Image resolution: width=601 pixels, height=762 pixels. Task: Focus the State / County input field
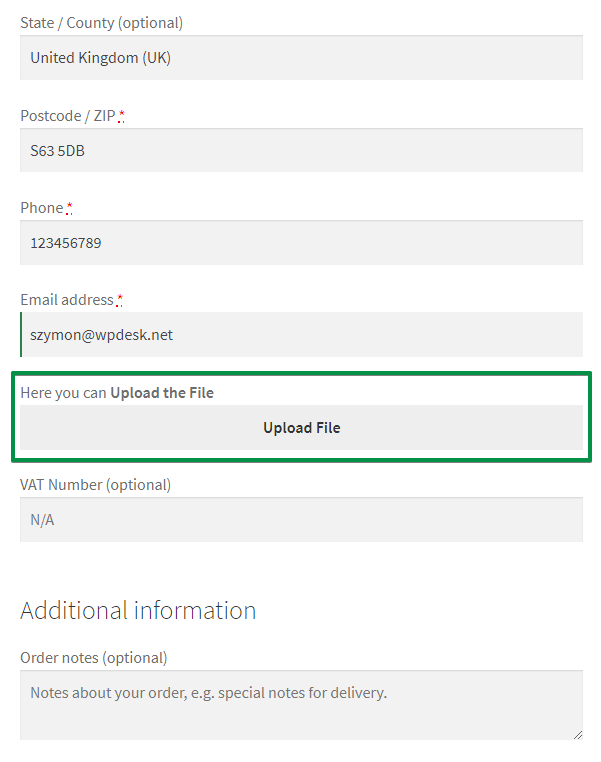pos(301,57)
